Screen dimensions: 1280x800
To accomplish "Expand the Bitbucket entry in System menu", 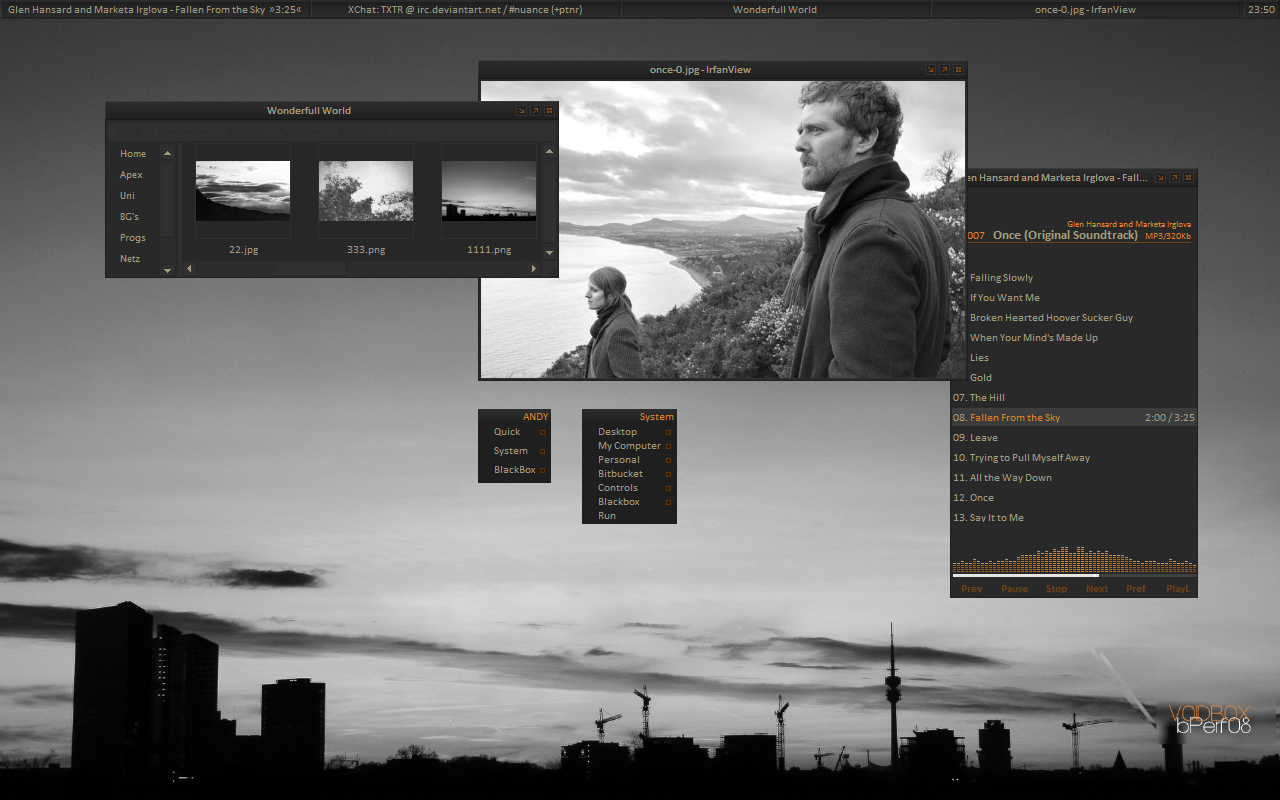I will point(629,474).
